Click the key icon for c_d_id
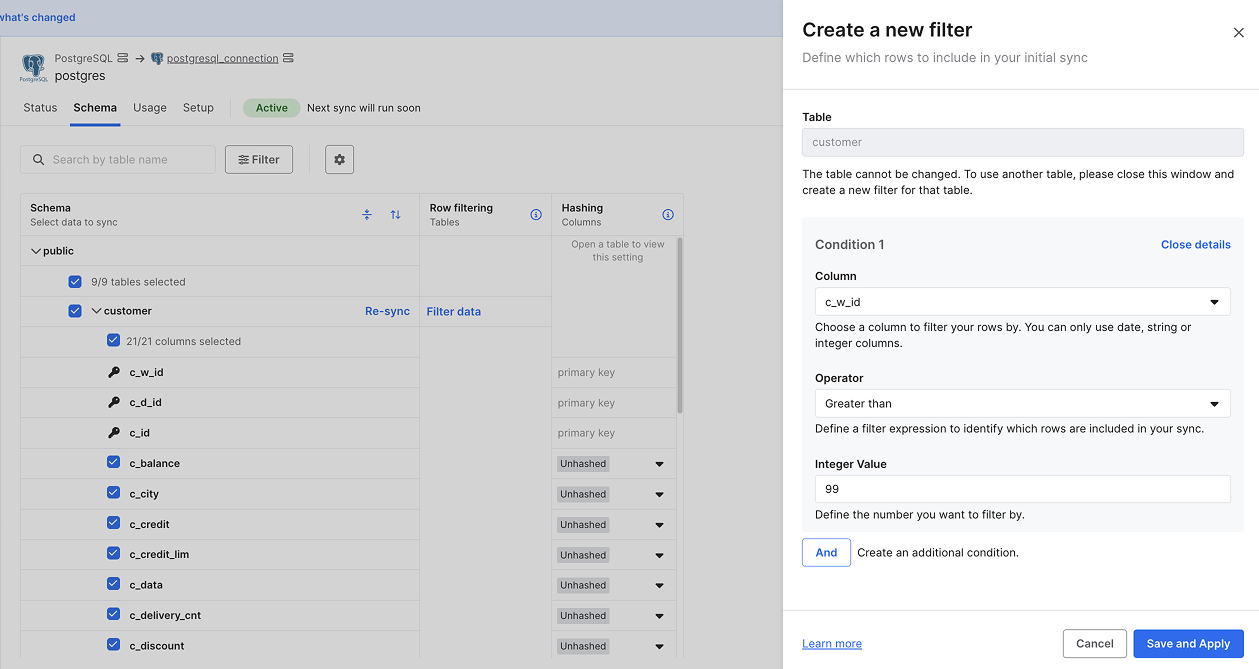Screen dimensions: 1259x669 pyautogui.click(x=114, y=403)
